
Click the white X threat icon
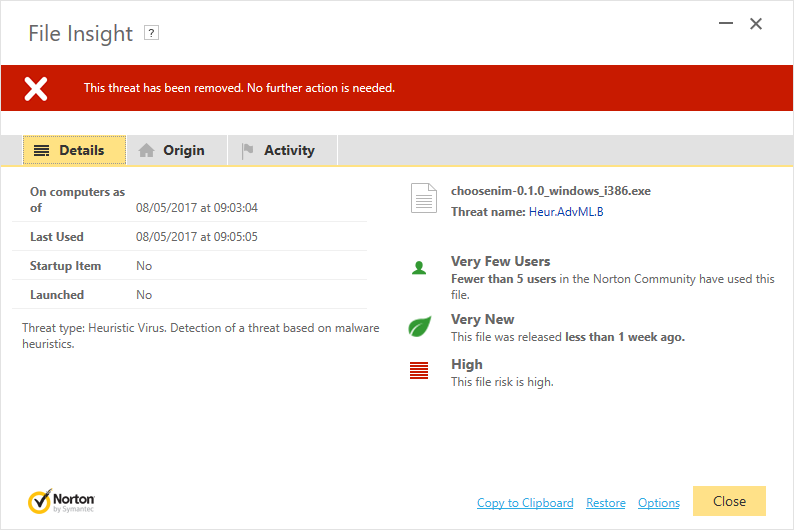[36, 88]
